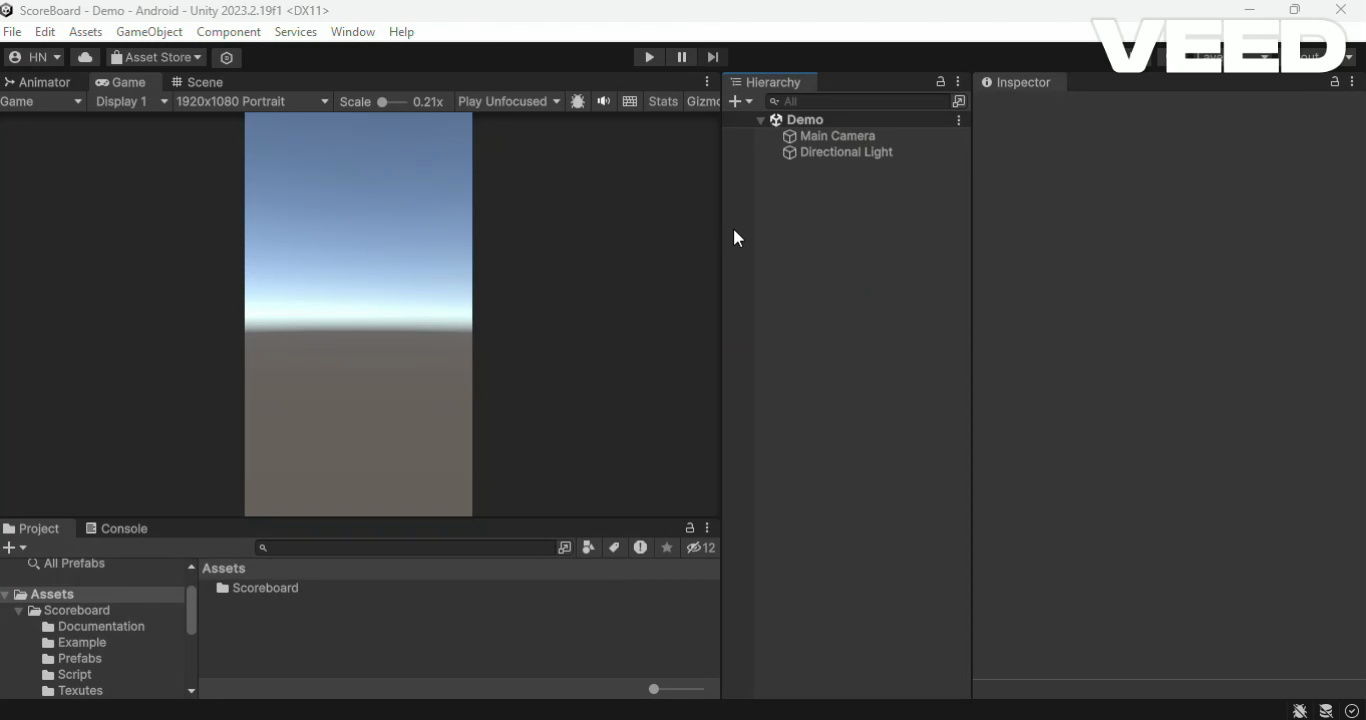Open the Demo scene options menu
The width and height of the screenshot is (1366, 720).
[959, 120]
